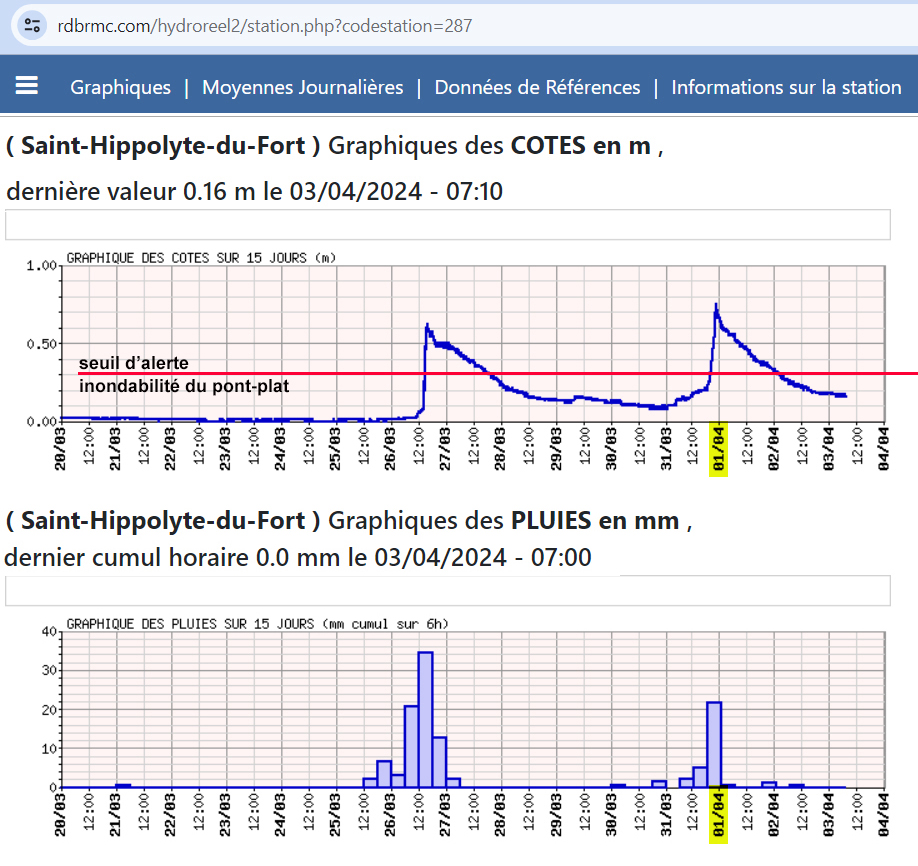Click the empty box above the COTES graph
The width and height of the screenshot is (918, 866).
(447, 225)
